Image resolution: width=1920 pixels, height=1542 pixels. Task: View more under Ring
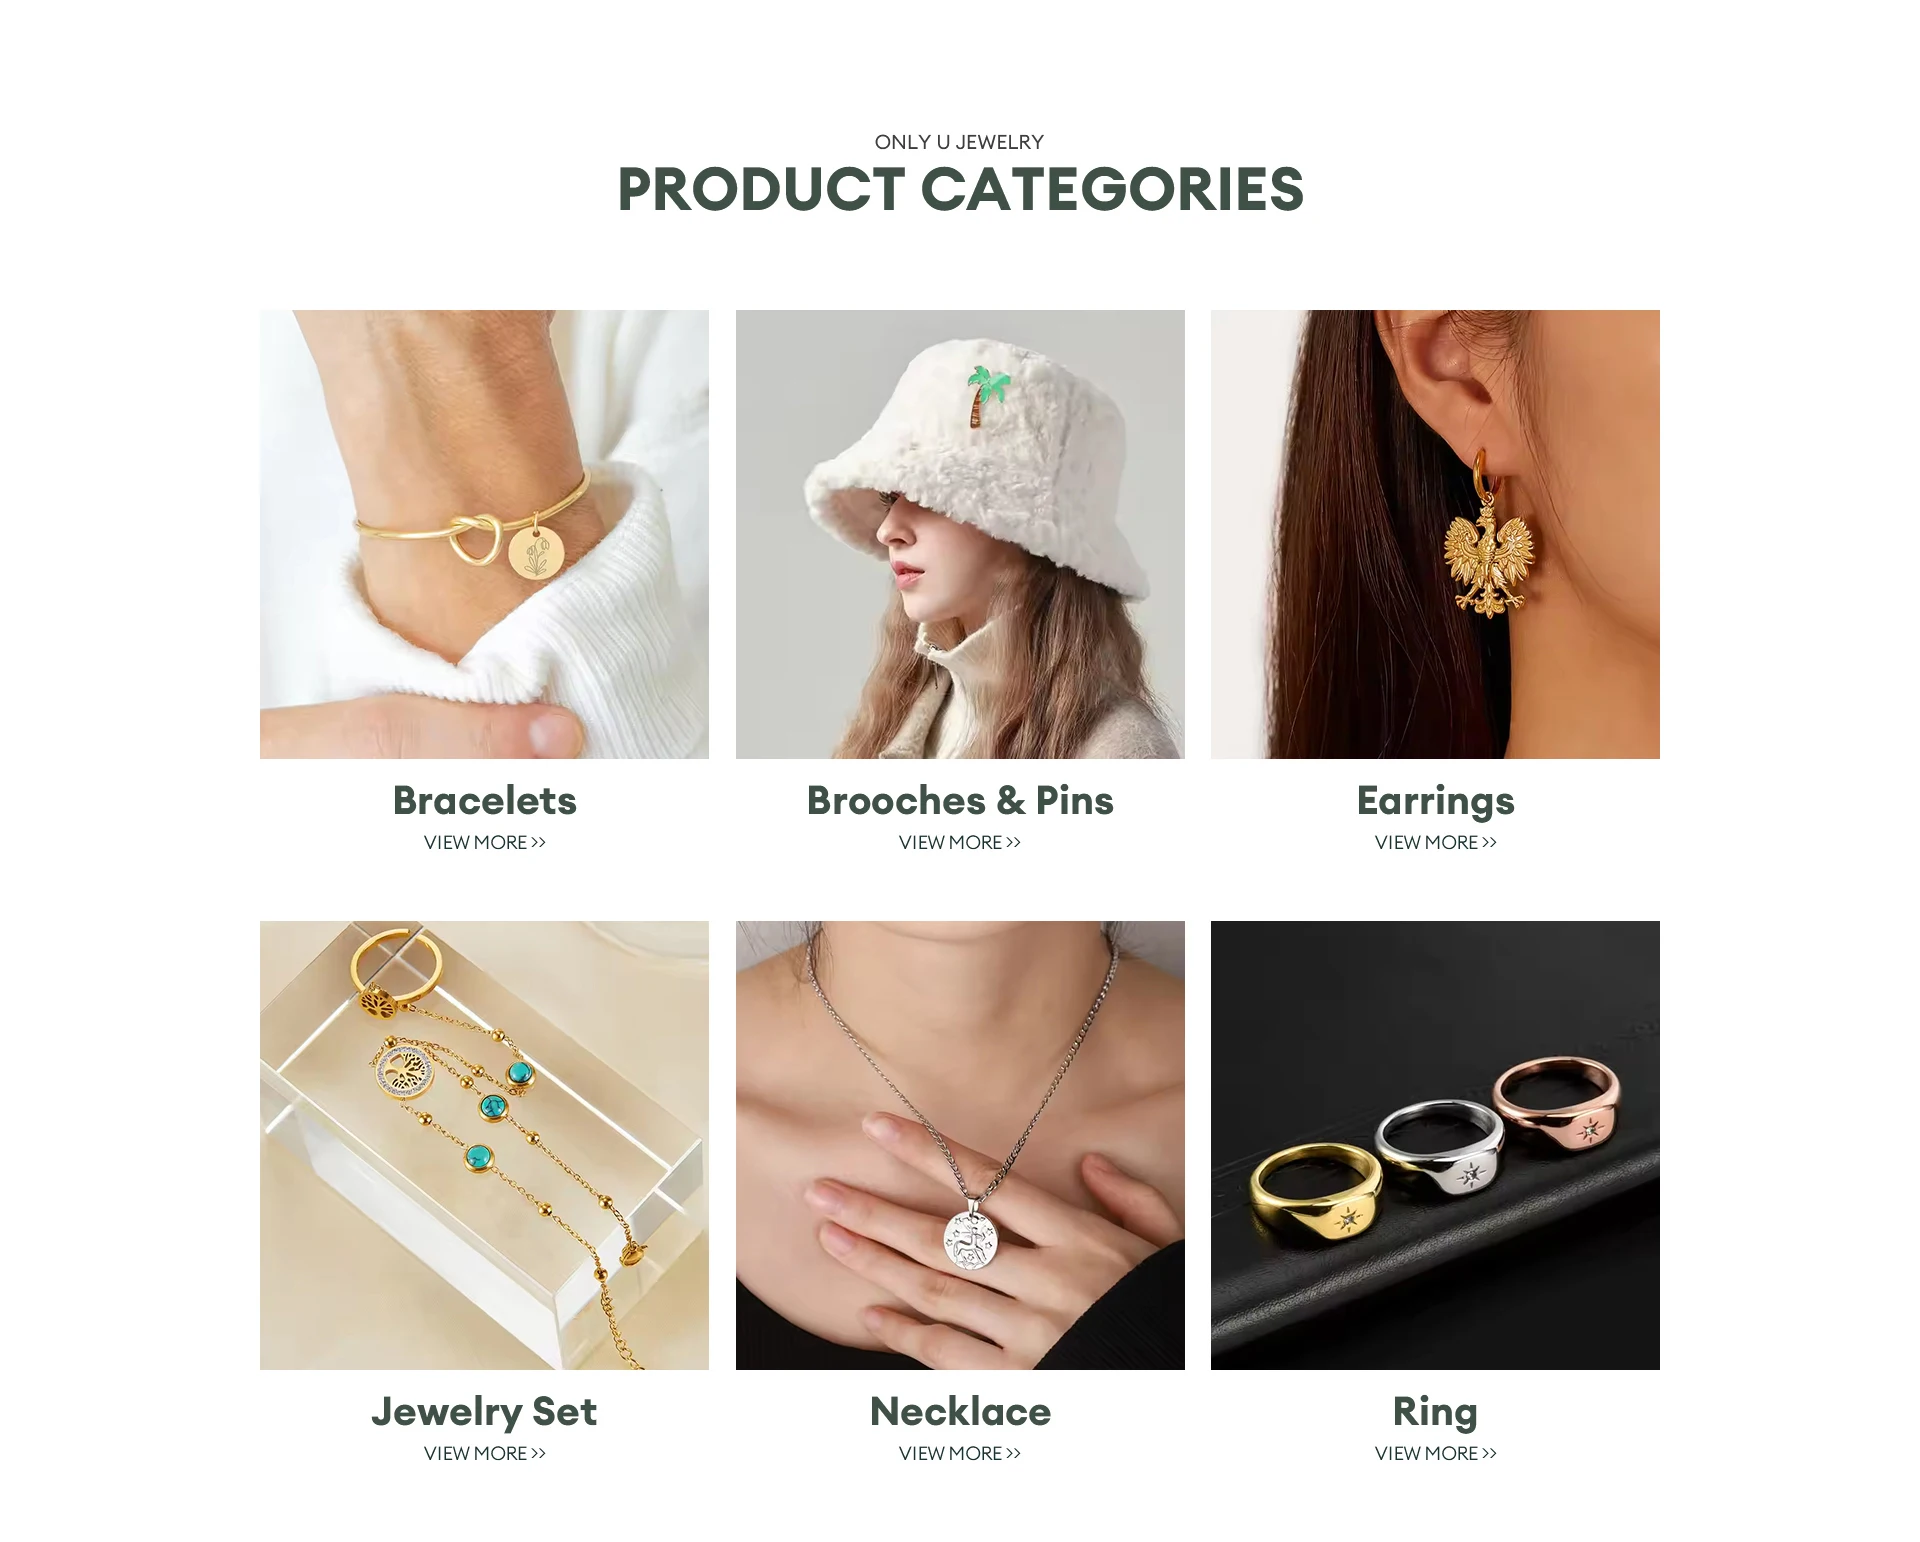click(x=1435, y=1453)
